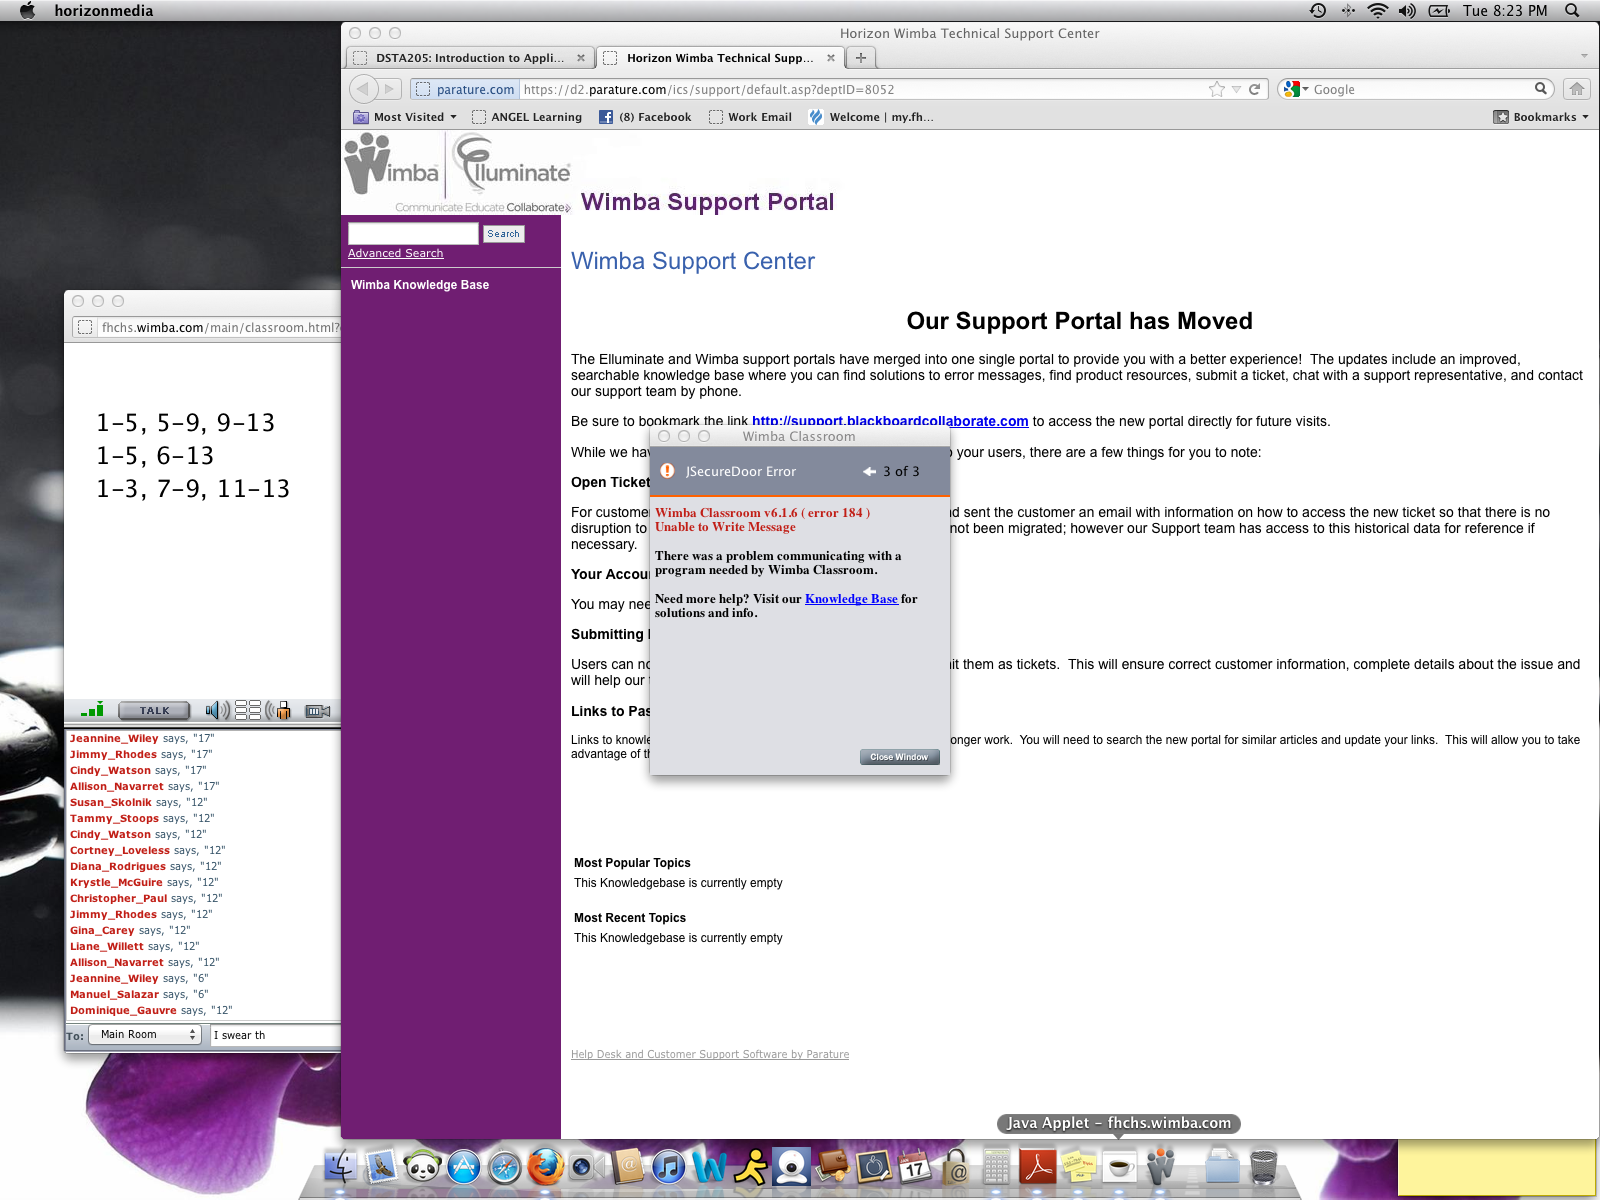This screenshot has width=1600, height=1200.
Task: Open iCal calendar from the Dock
Action: [x=915, y=1167]
